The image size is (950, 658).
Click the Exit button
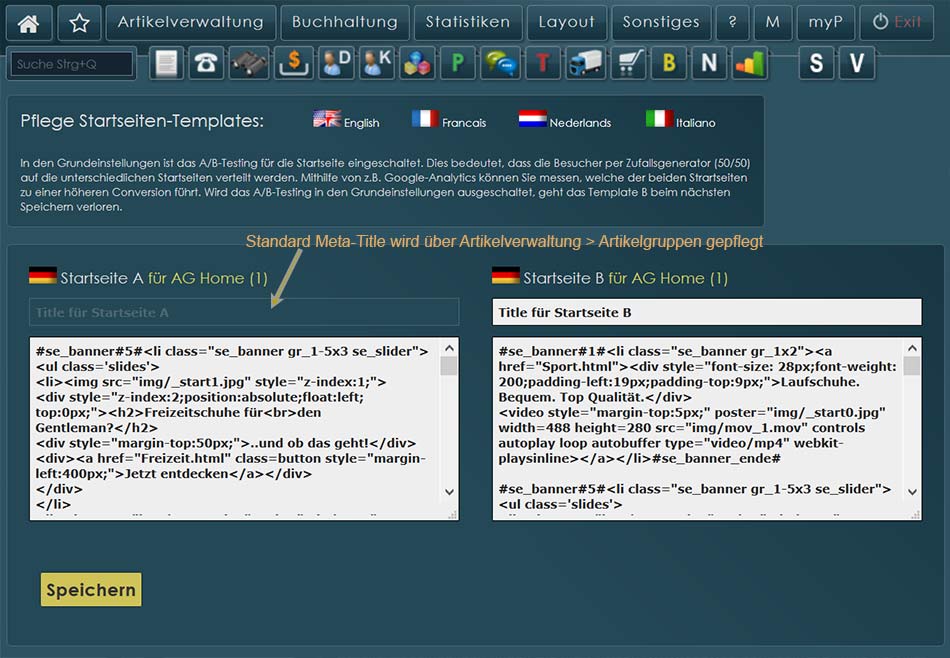pos(897,22)
